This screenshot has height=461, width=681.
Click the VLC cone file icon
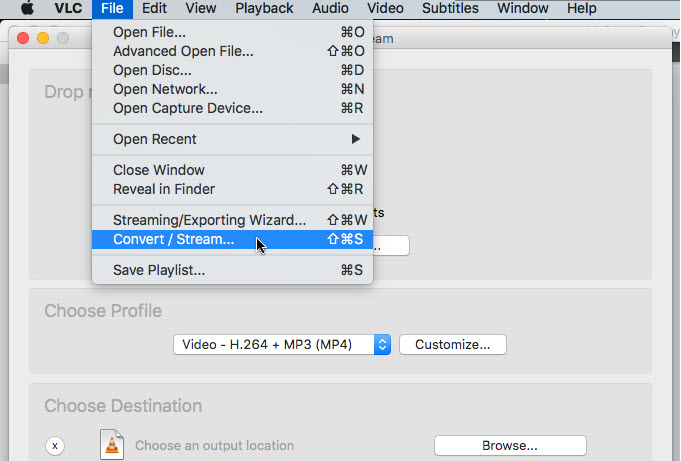click(111, 444)
